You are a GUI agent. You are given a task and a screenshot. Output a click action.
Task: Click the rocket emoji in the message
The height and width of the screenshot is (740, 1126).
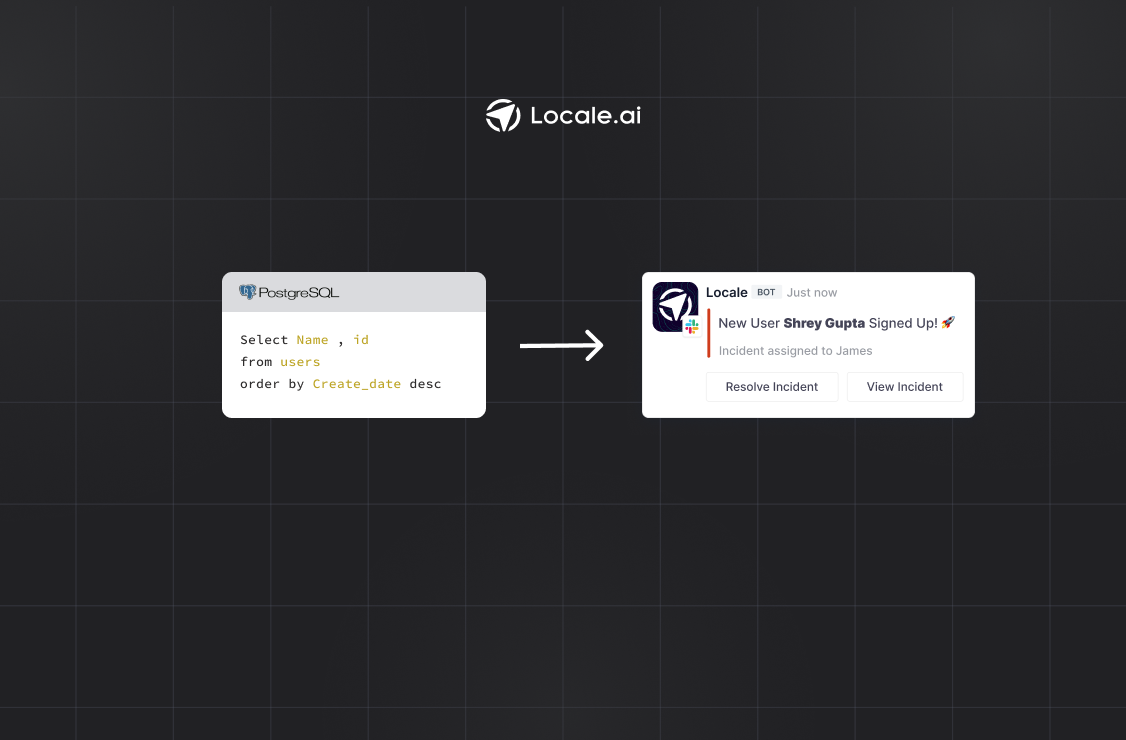(948, 323)
